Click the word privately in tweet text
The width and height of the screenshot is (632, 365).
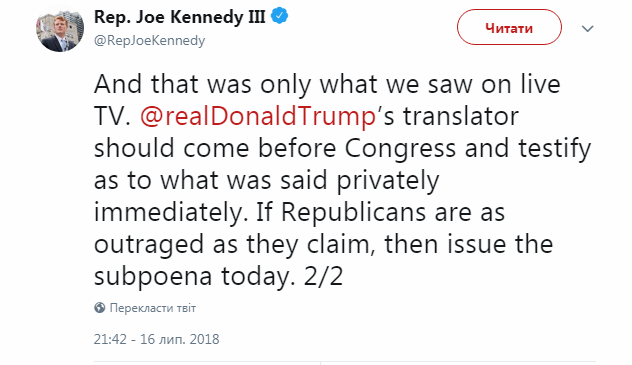pyautogui.click(x=388, y=180)
